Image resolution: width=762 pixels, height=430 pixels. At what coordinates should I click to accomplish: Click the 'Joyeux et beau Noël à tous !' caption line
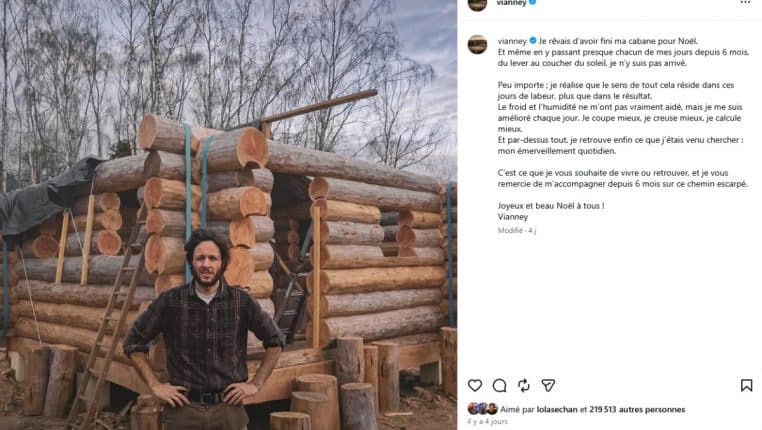point(550,206)
